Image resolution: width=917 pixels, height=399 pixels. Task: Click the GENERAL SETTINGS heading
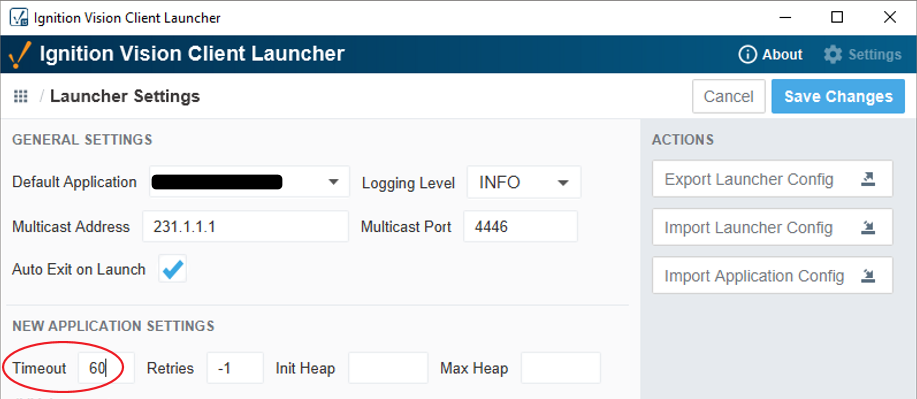[x=82, y=140]
